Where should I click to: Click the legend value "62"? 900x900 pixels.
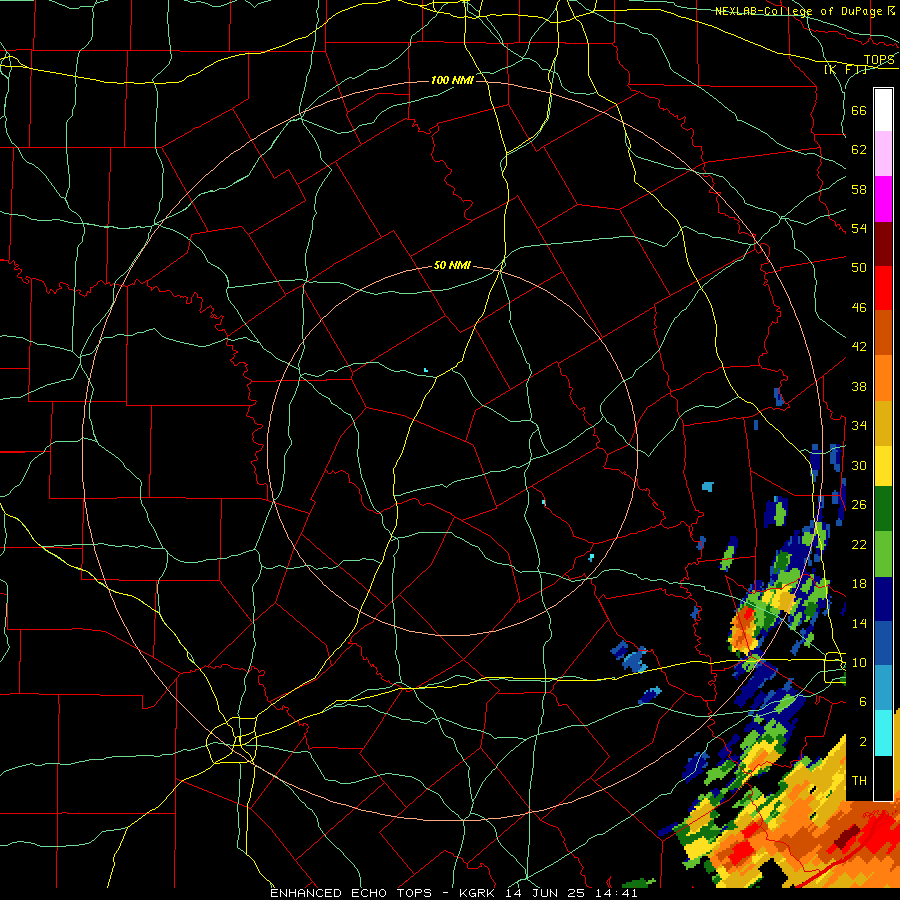coord(859,150)
